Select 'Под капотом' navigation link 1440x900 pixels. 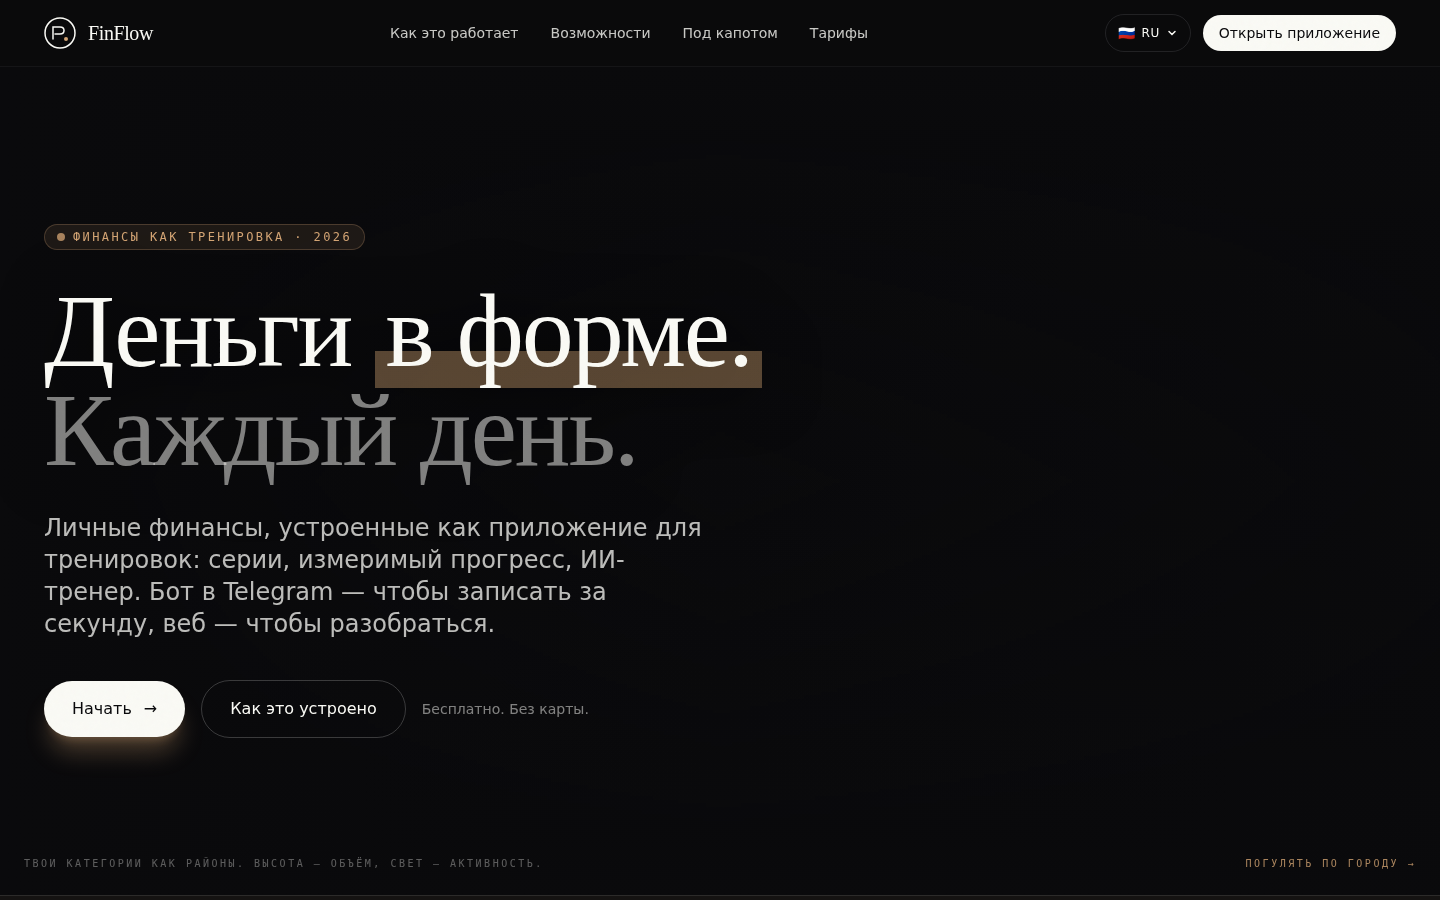coord(730,33)
